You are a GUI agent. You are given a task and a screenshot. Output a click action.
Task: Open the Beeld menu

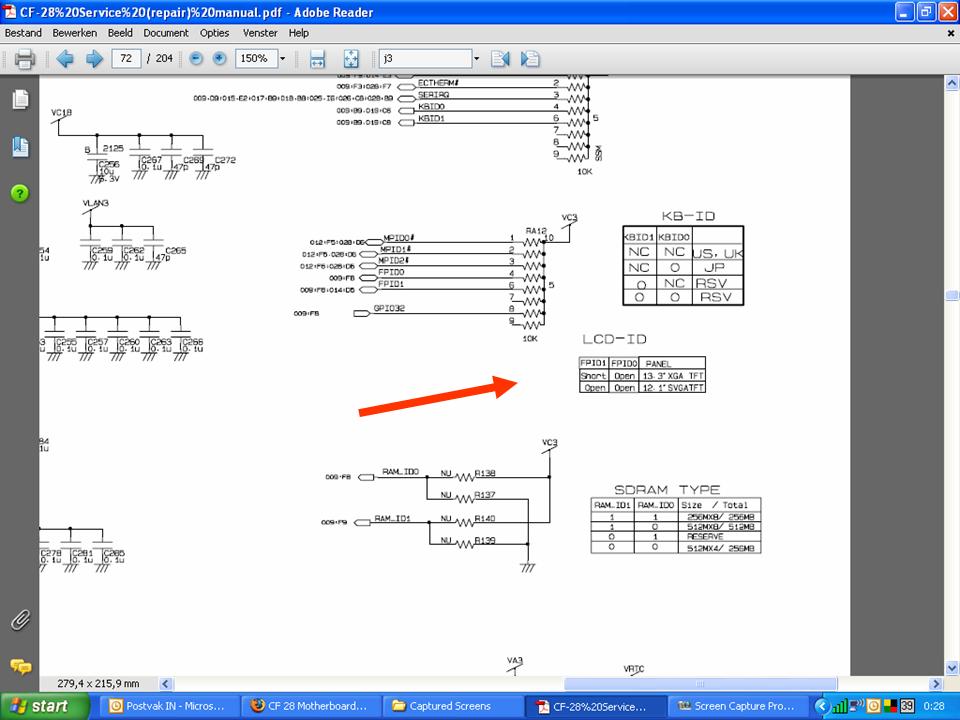click(120, 33)
